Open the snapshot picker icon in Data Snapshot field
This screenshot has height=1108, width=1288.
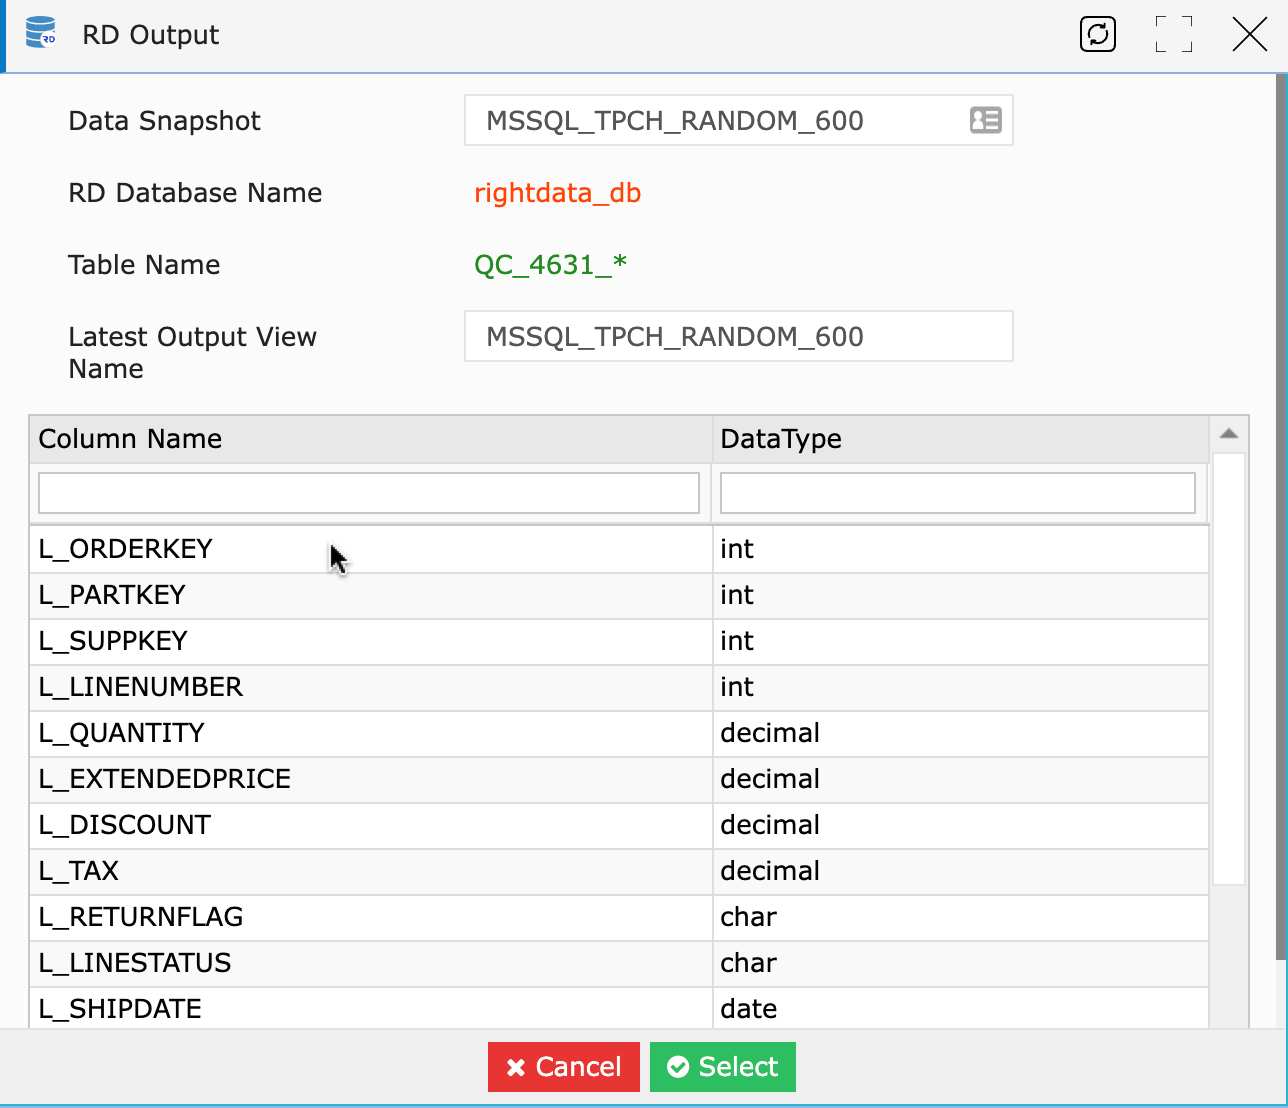985,120
